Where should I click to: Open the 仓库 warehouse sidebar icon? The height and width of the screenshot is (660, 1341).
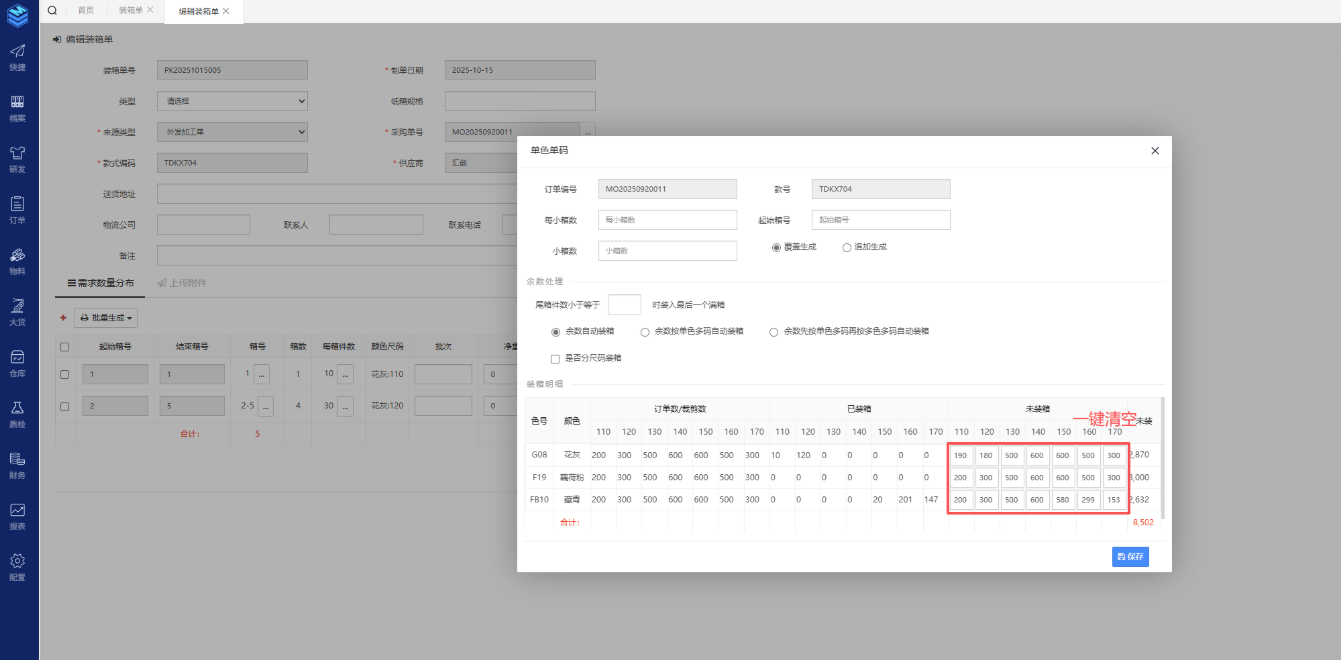[x=18, y=362]
